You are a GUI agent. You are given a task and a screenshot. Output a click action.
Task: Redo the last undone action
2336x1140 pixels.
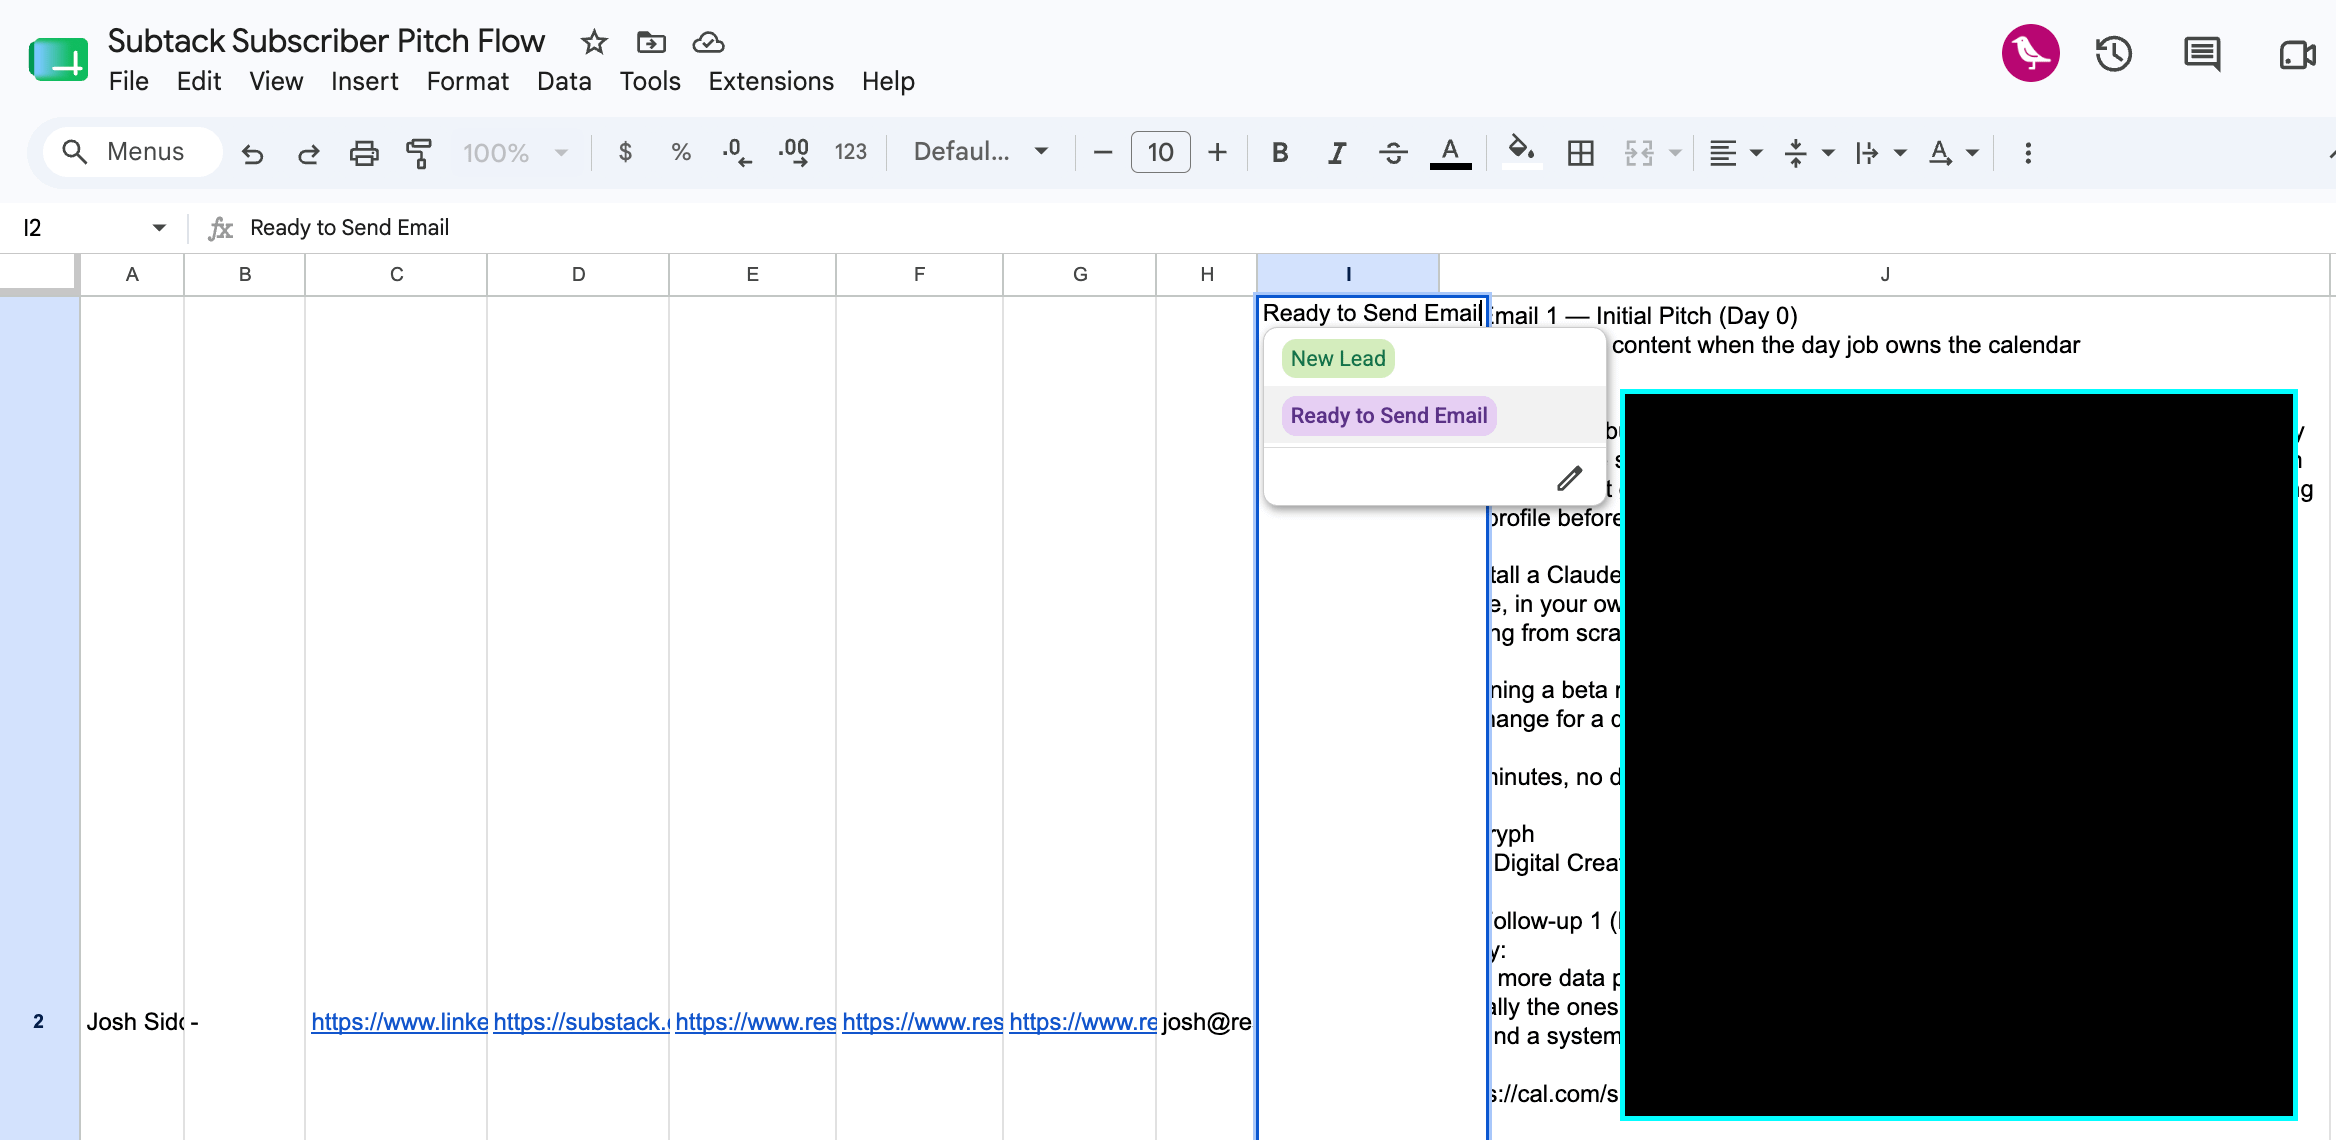pos(308,153)
